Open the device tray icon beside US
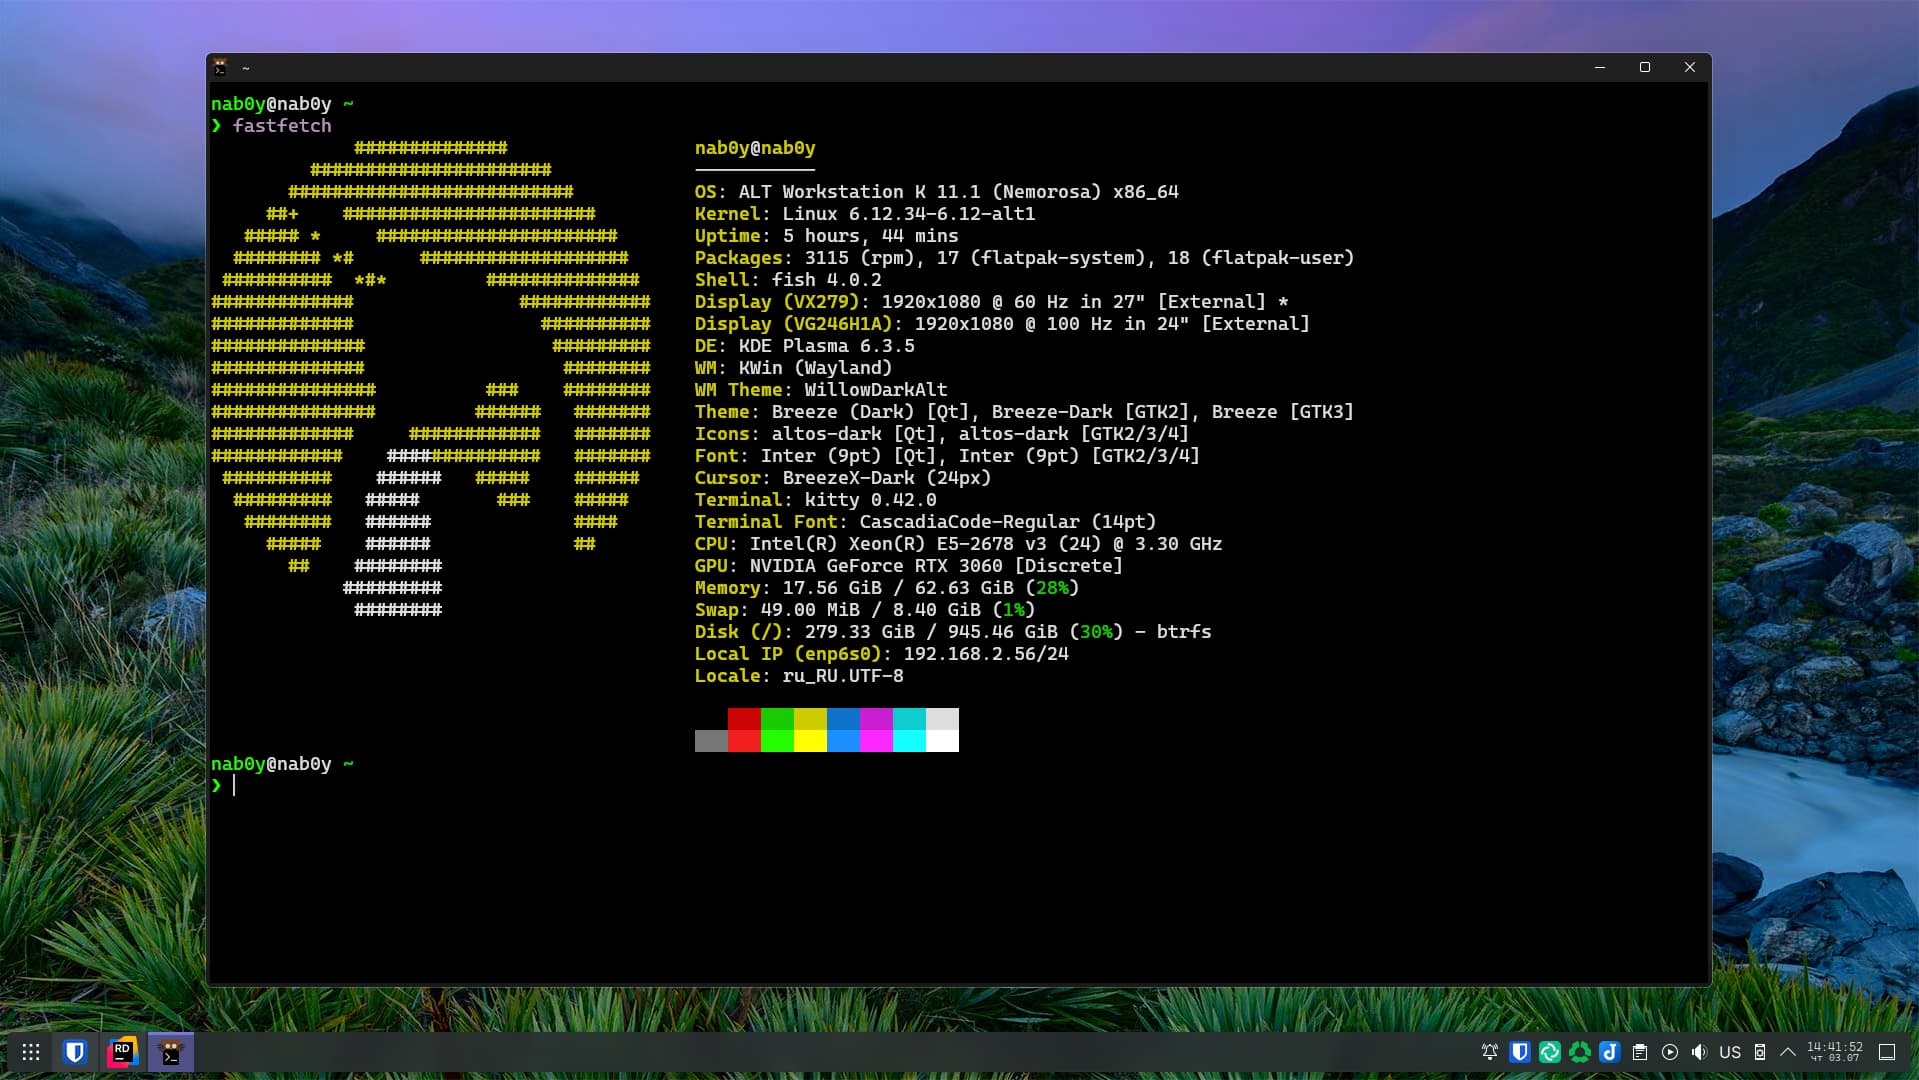 tap(1760, 1052)
